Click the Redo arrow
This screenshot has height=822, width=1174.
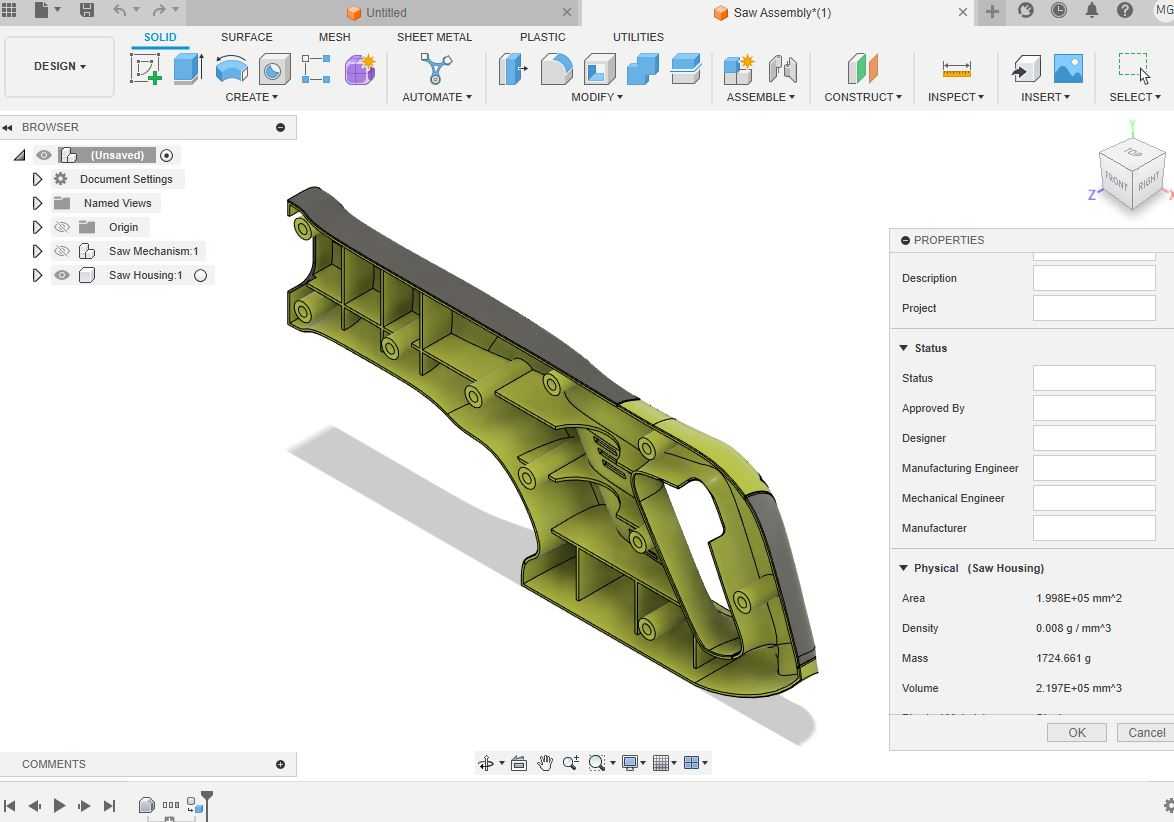pos(159,10)
